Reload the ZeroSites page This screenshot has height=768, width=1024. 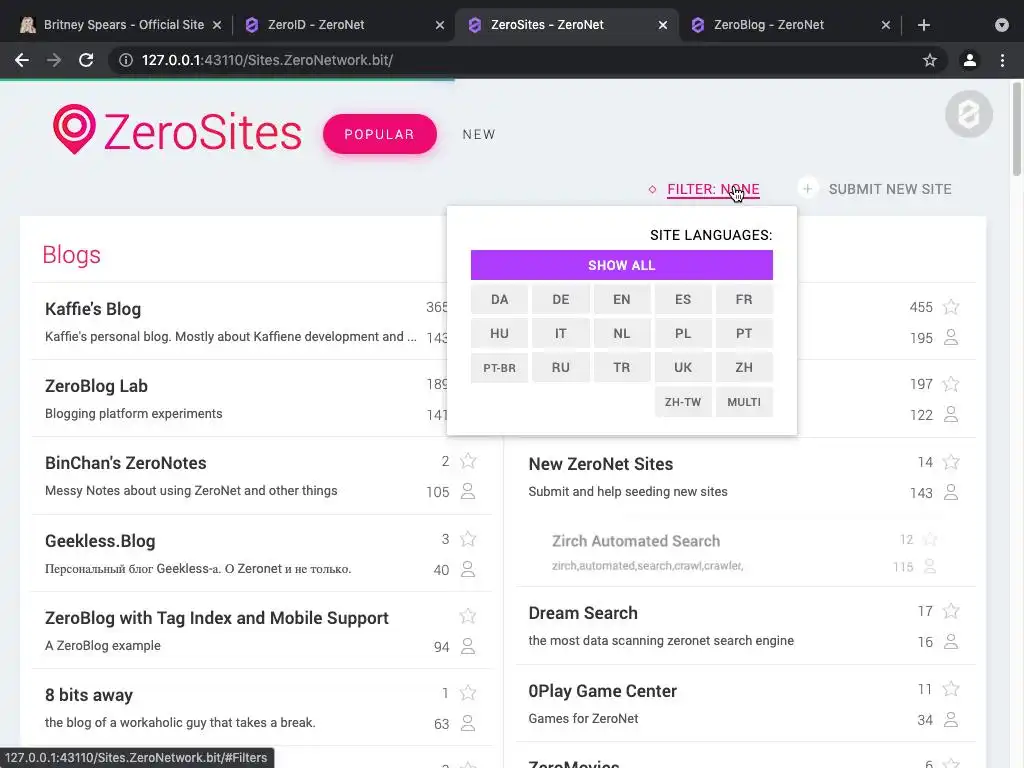coord(86,60)
